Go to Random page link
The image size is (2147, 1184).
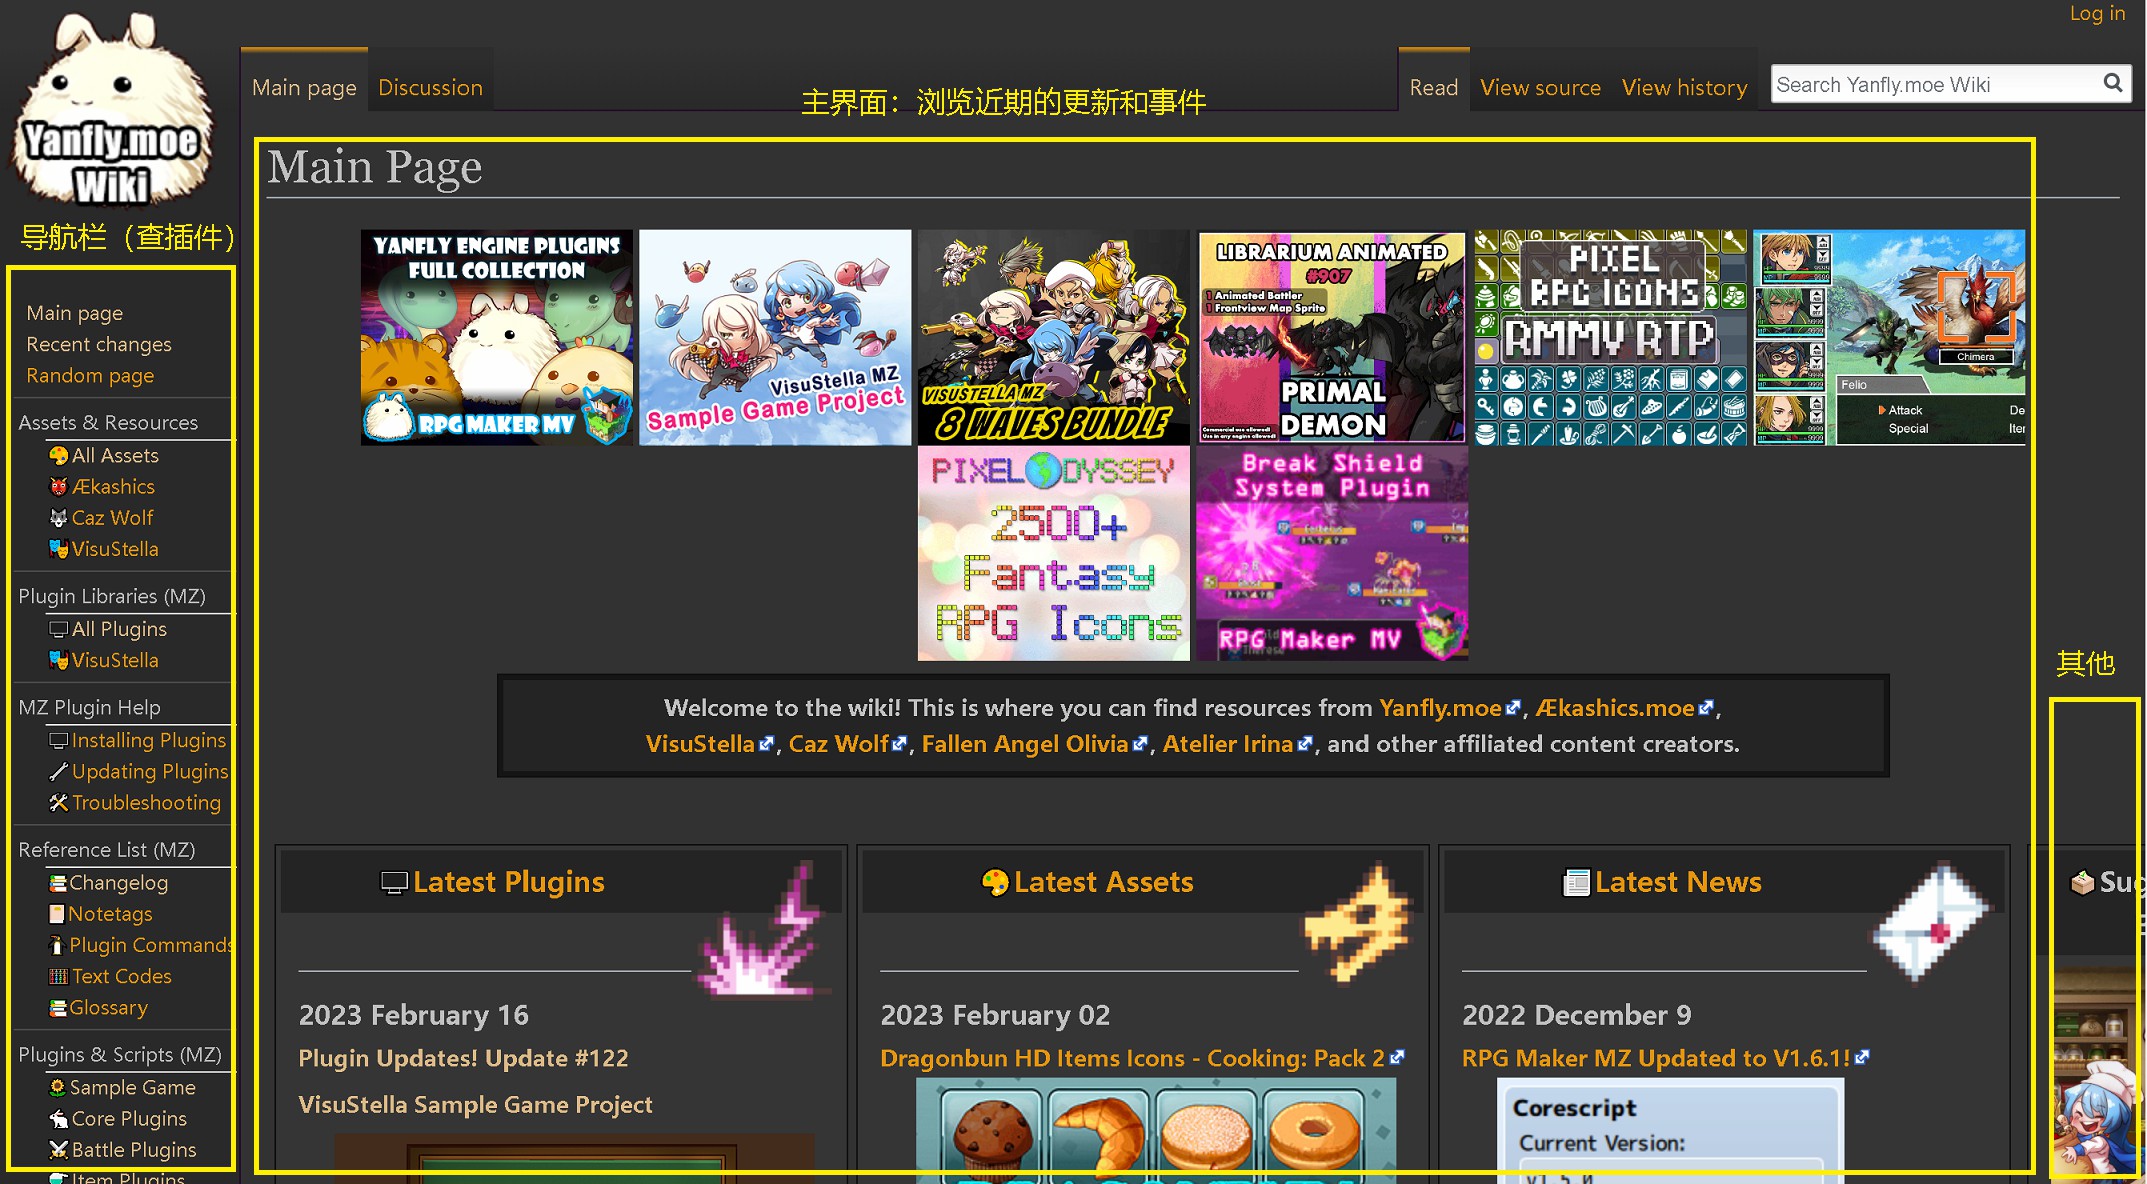click(x=90, y=376)
